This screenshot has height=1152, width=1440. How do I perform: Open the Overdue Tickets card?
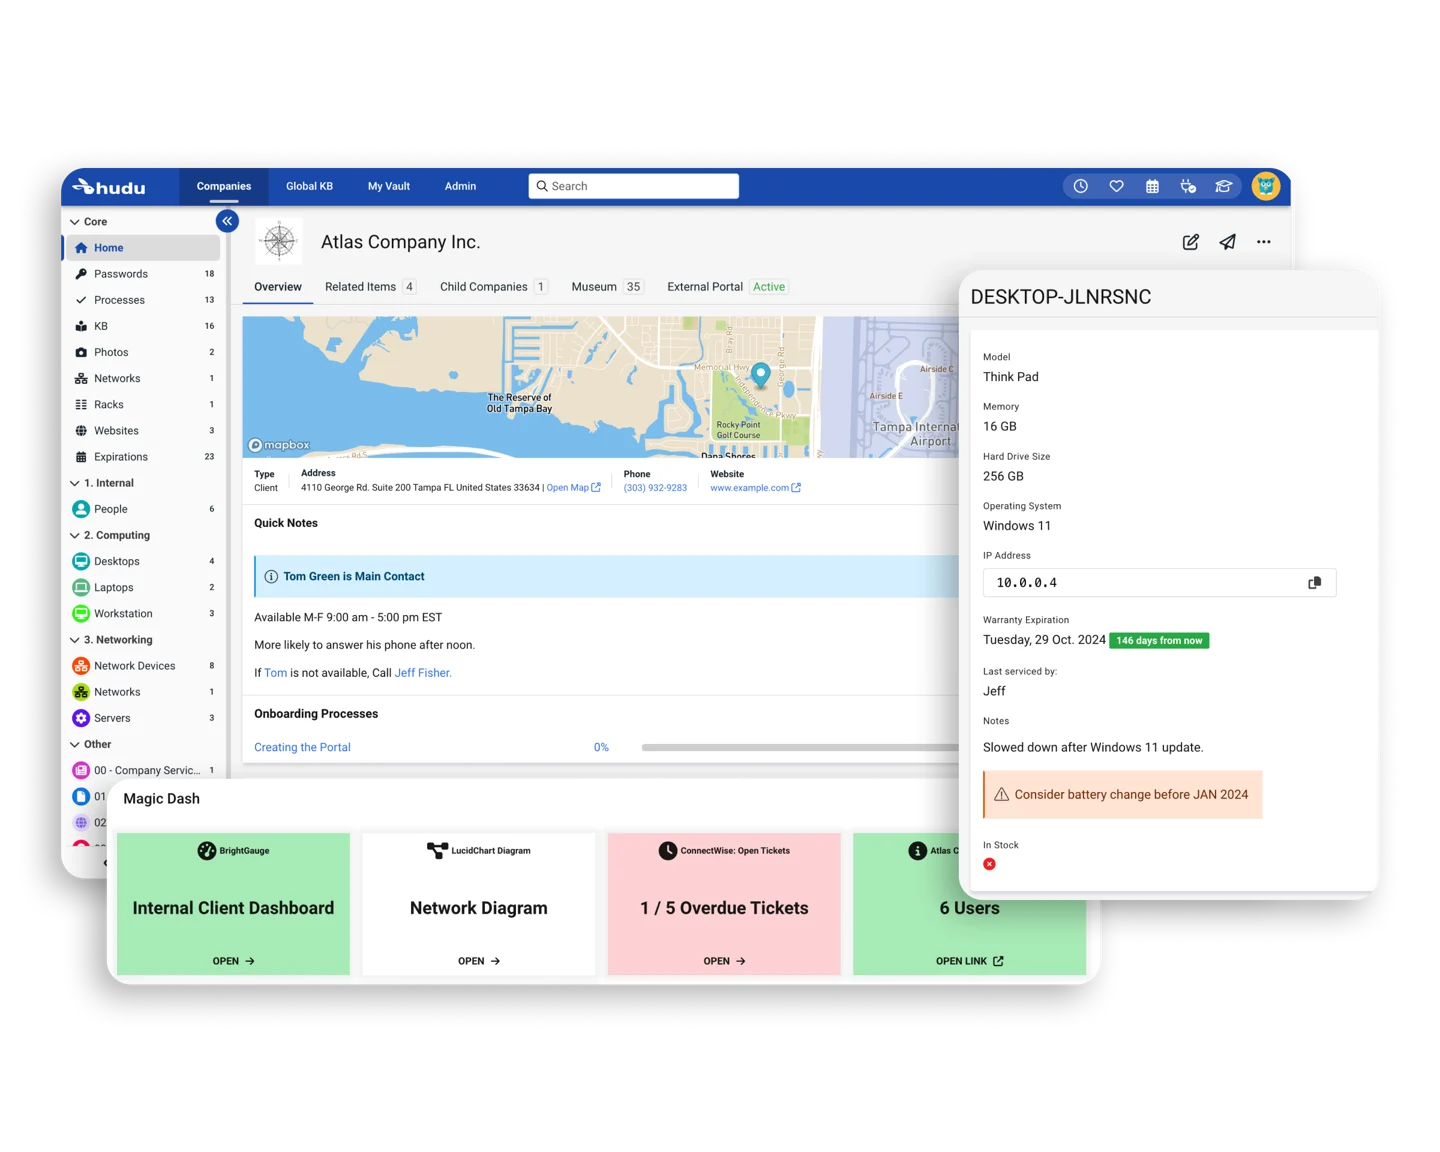pos(724,904)
